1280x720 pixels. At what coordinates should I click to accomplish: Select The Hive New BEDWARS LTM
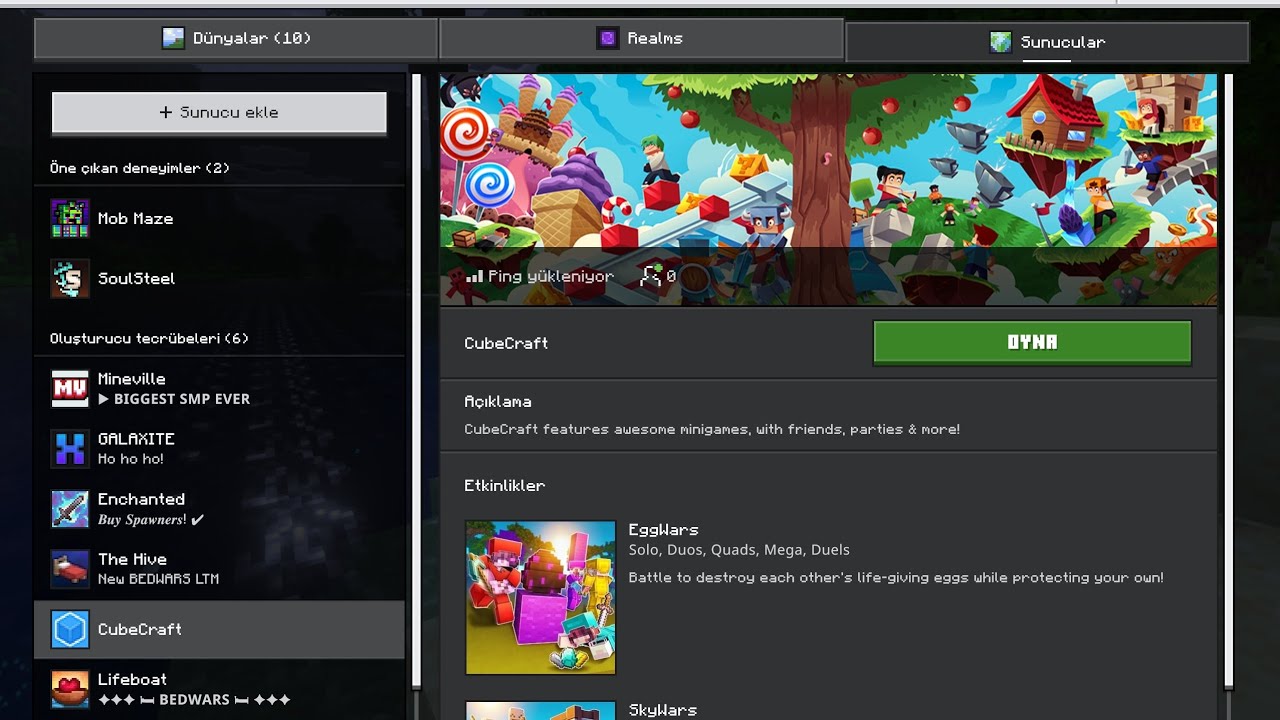click(x=219, y=569)
